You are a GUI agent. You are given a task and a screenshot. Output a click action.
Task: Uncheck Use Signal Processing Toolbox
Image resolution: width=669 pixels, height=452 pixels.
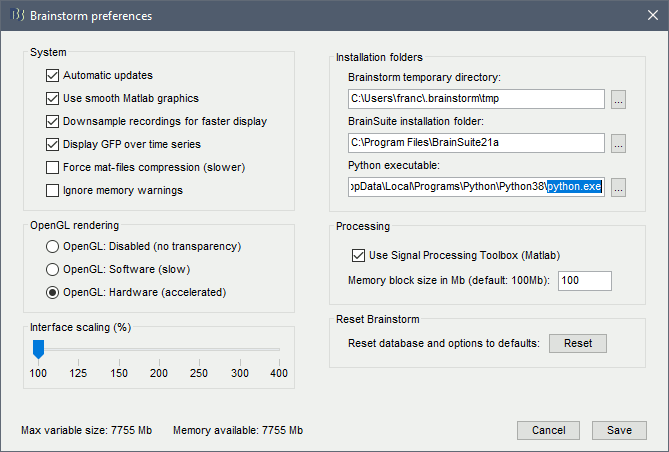pyautogui.click(x=359, y=256)
